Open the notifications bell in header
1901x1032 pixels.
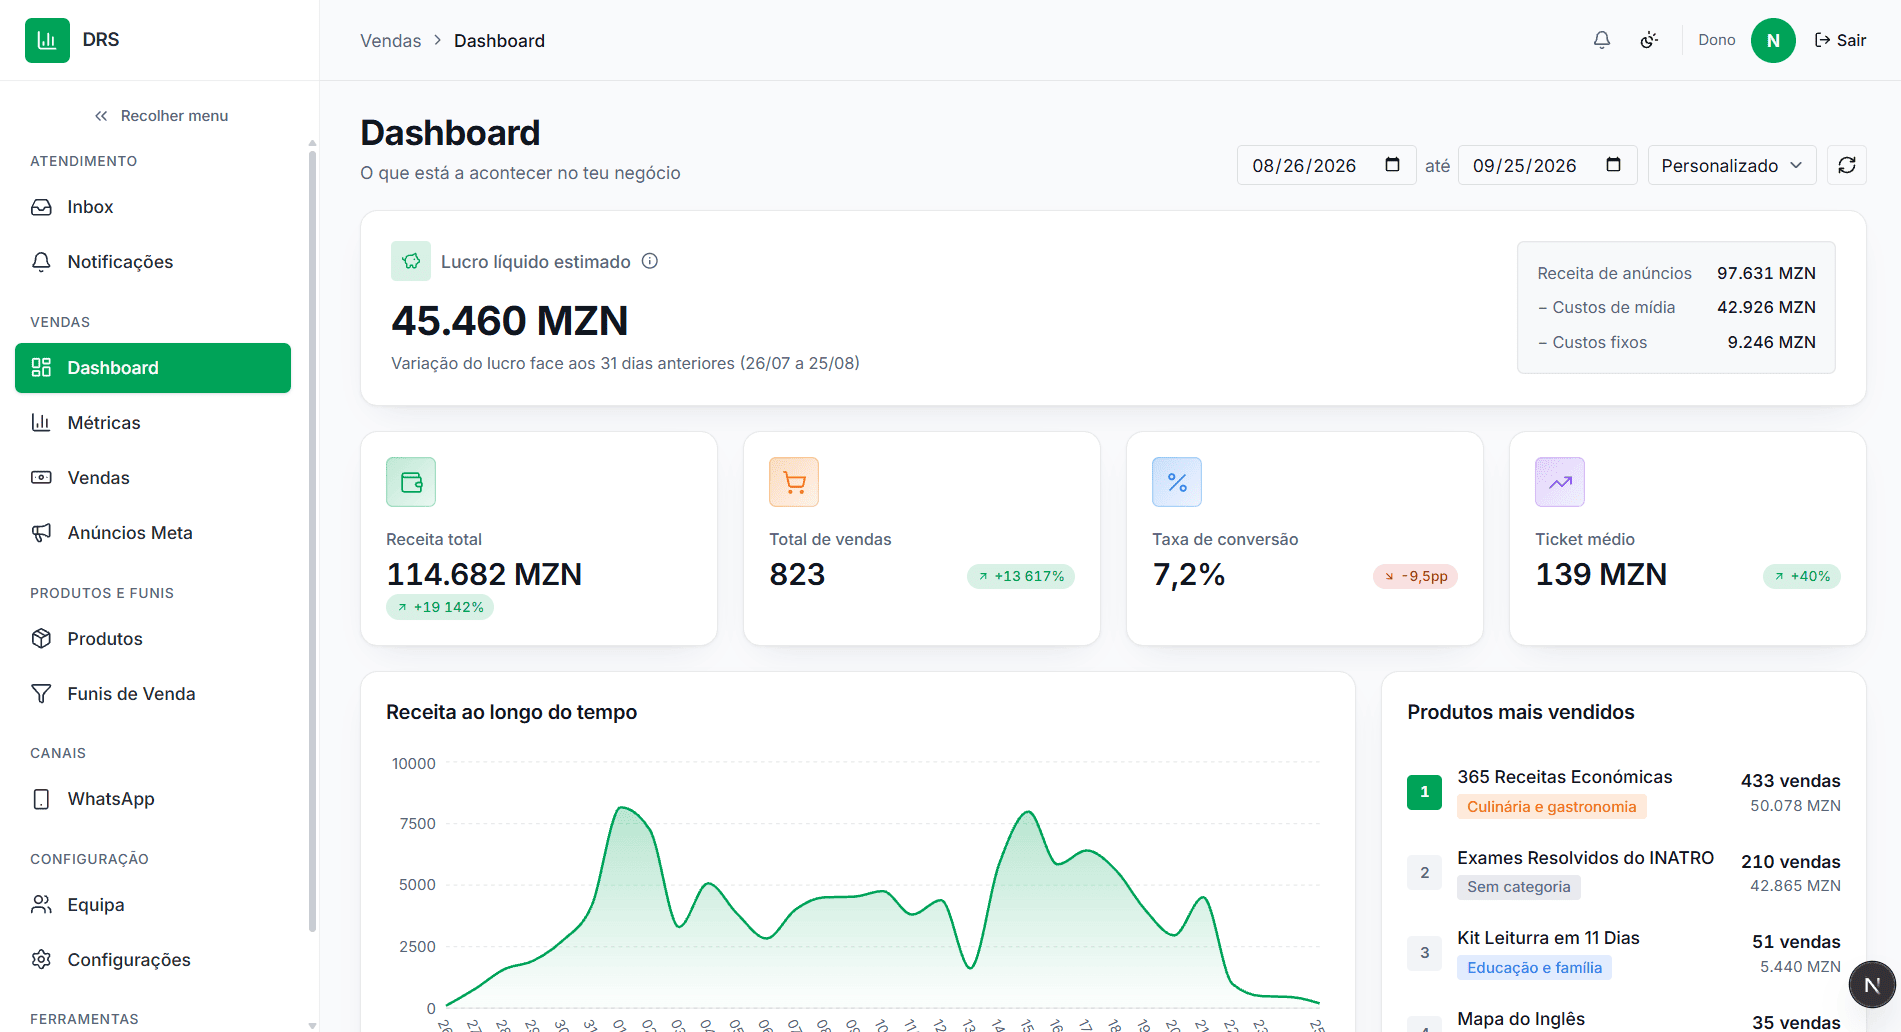coord(1602,40)
